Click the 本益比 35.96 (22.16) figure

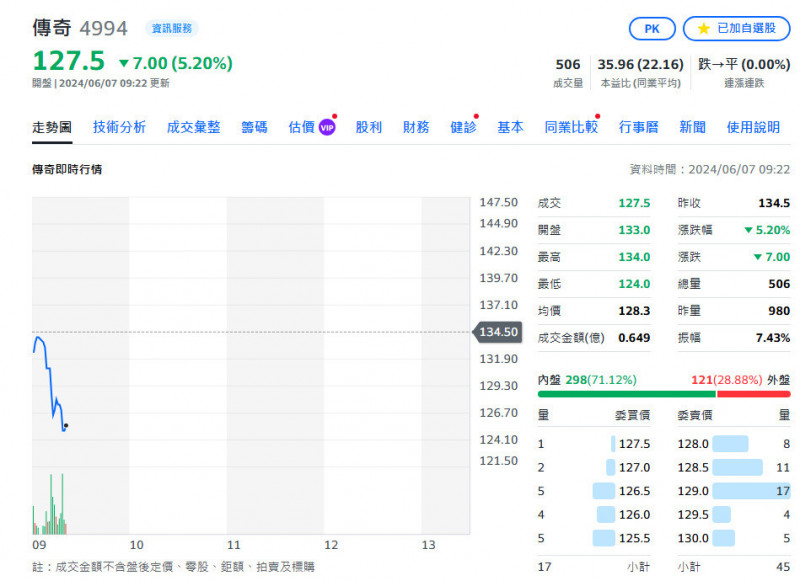point(640,65)
